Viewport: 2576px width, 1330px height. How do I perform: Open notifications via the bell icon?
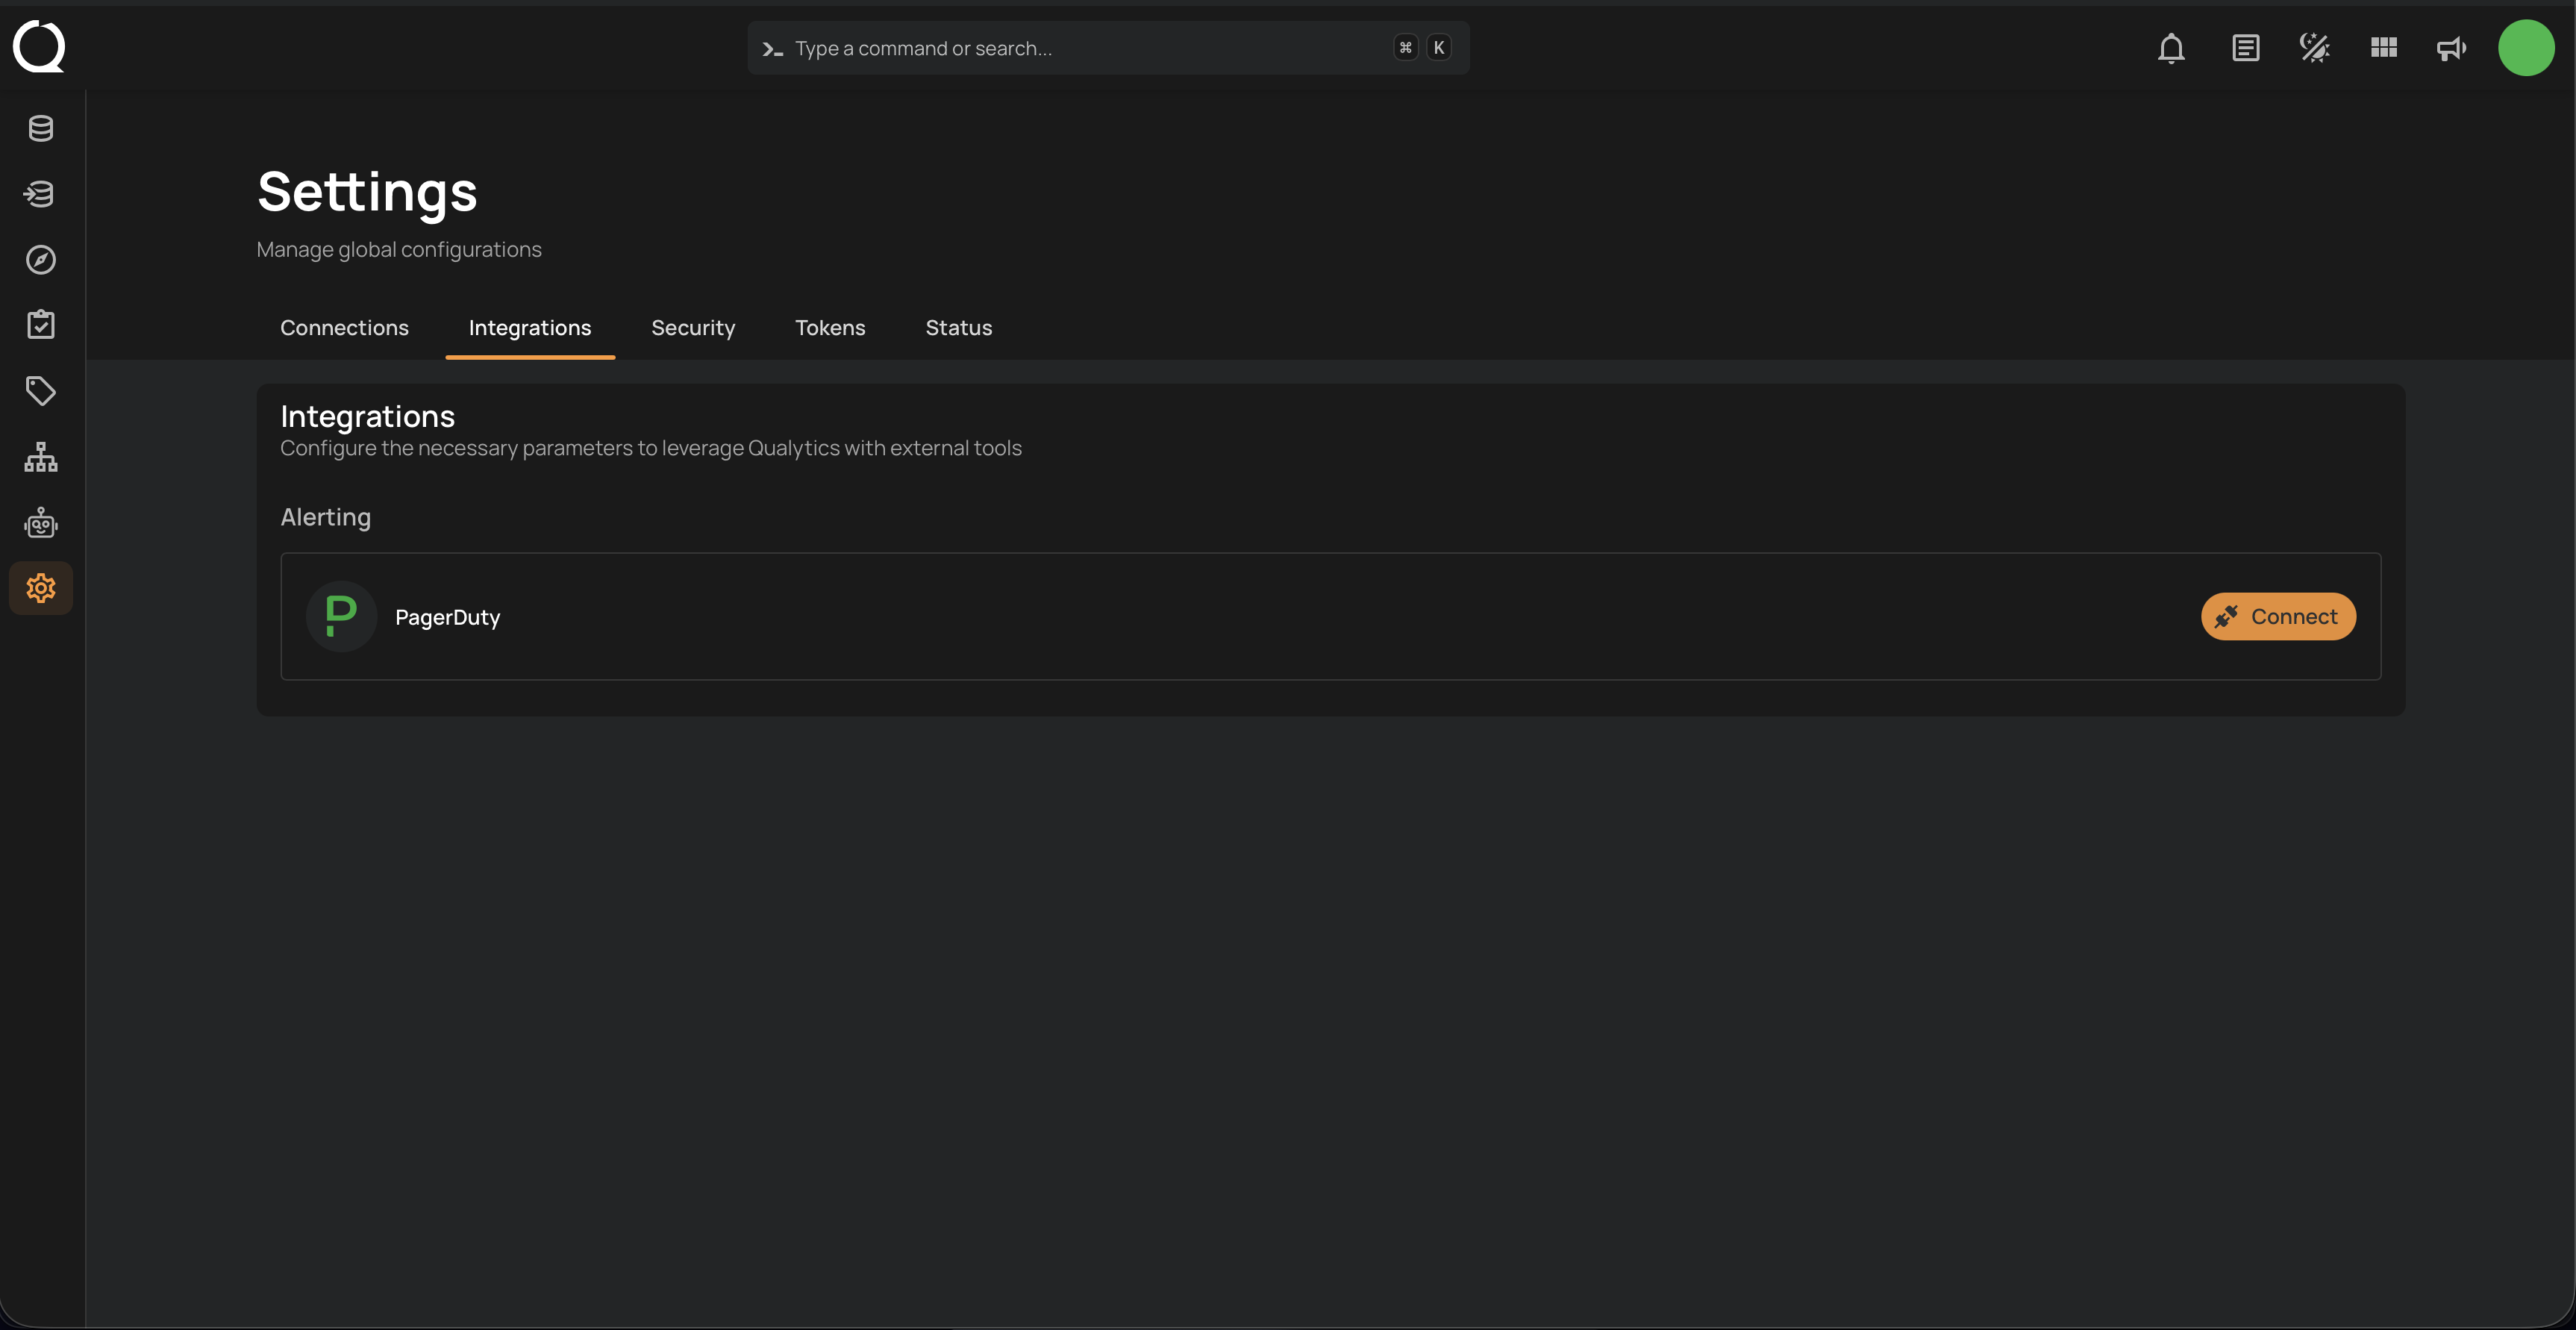point(2171,47)
